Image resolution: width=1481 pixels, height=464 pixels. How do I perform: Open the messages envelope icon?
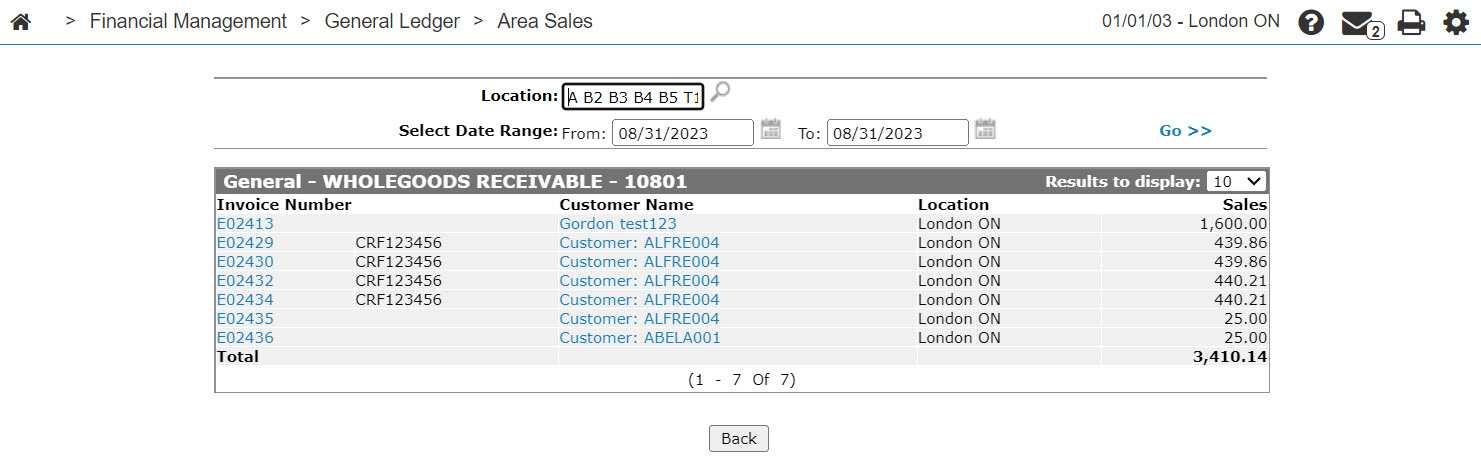coord(1361,23)
